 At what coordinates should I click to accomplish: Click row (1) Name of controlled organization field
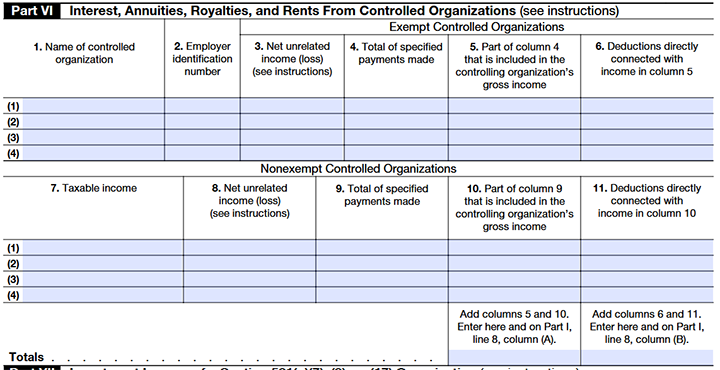coord(93,106)
